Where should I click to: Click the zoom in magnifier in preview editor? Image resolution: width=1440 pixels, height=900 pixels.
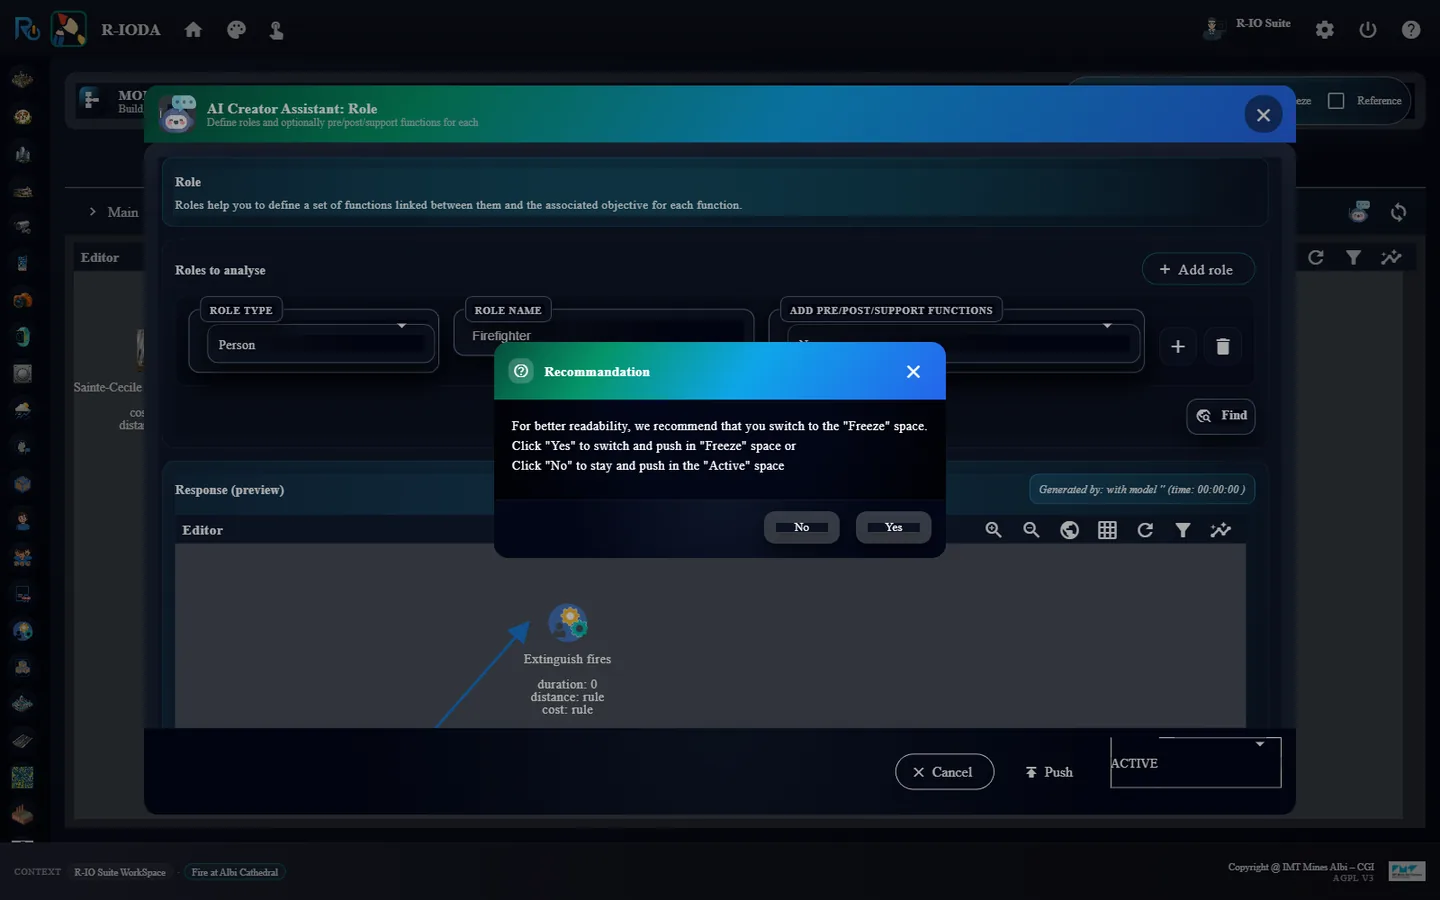(993, 530)
